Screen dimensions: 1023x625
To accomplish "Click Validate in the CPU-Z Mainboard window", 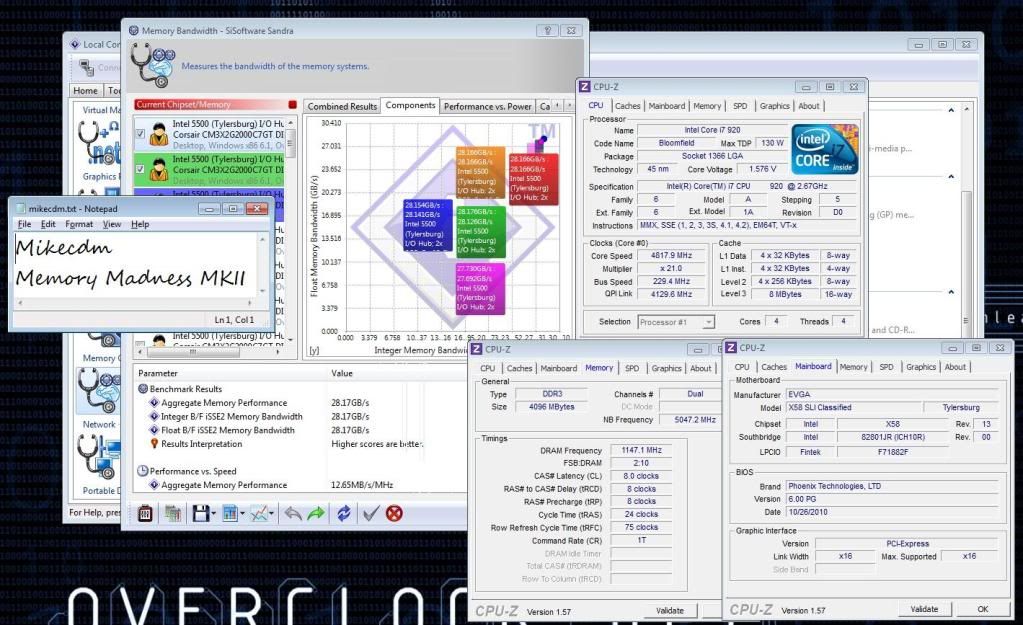I will tap(924, 609).
